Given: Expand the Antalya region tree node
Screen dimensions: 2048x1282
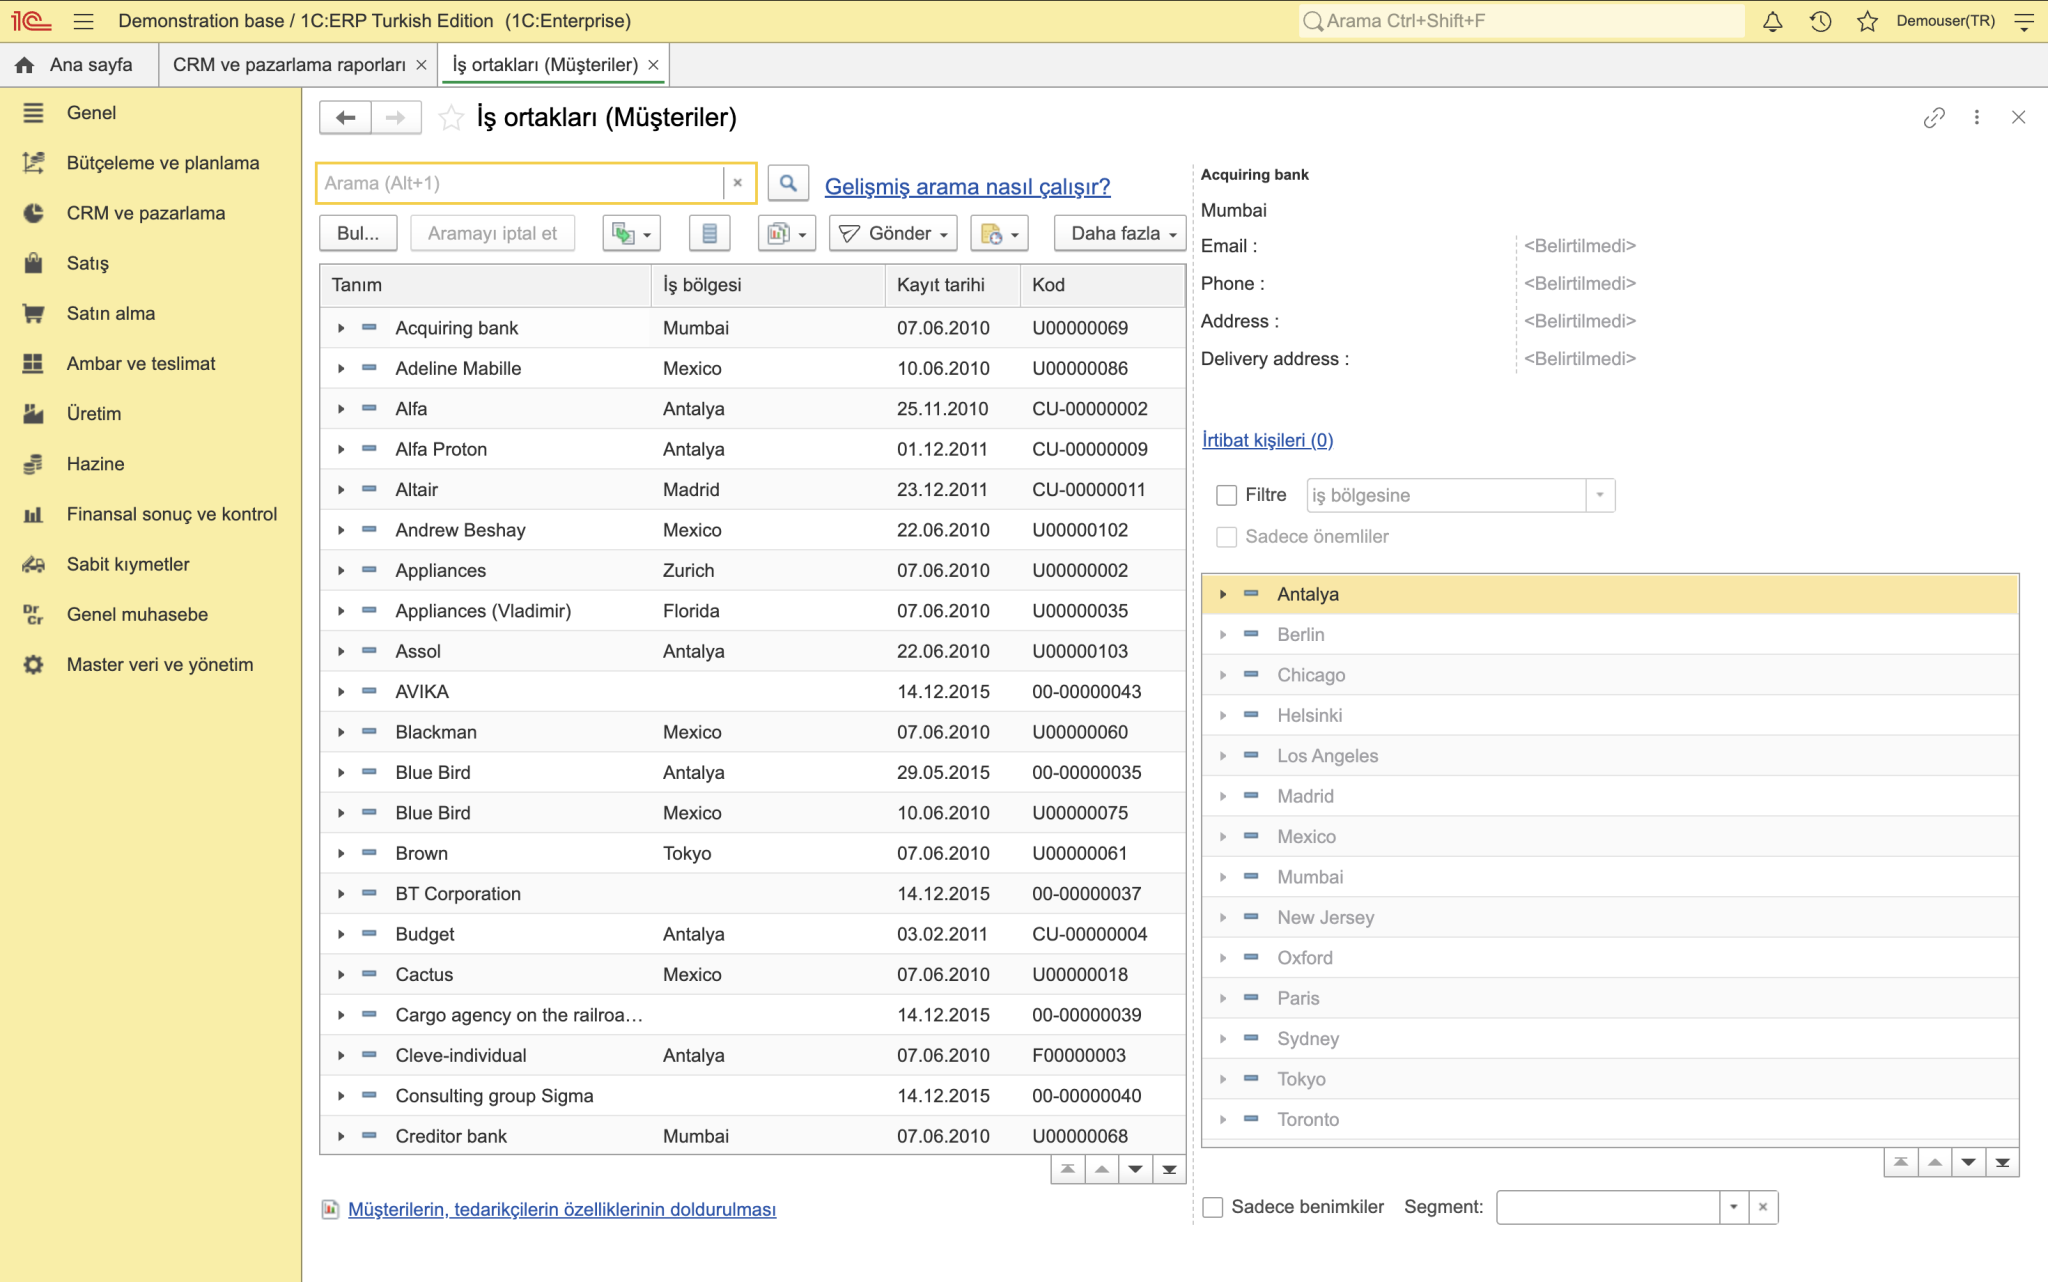Looking at the screenshot, I should (1222, 594).
